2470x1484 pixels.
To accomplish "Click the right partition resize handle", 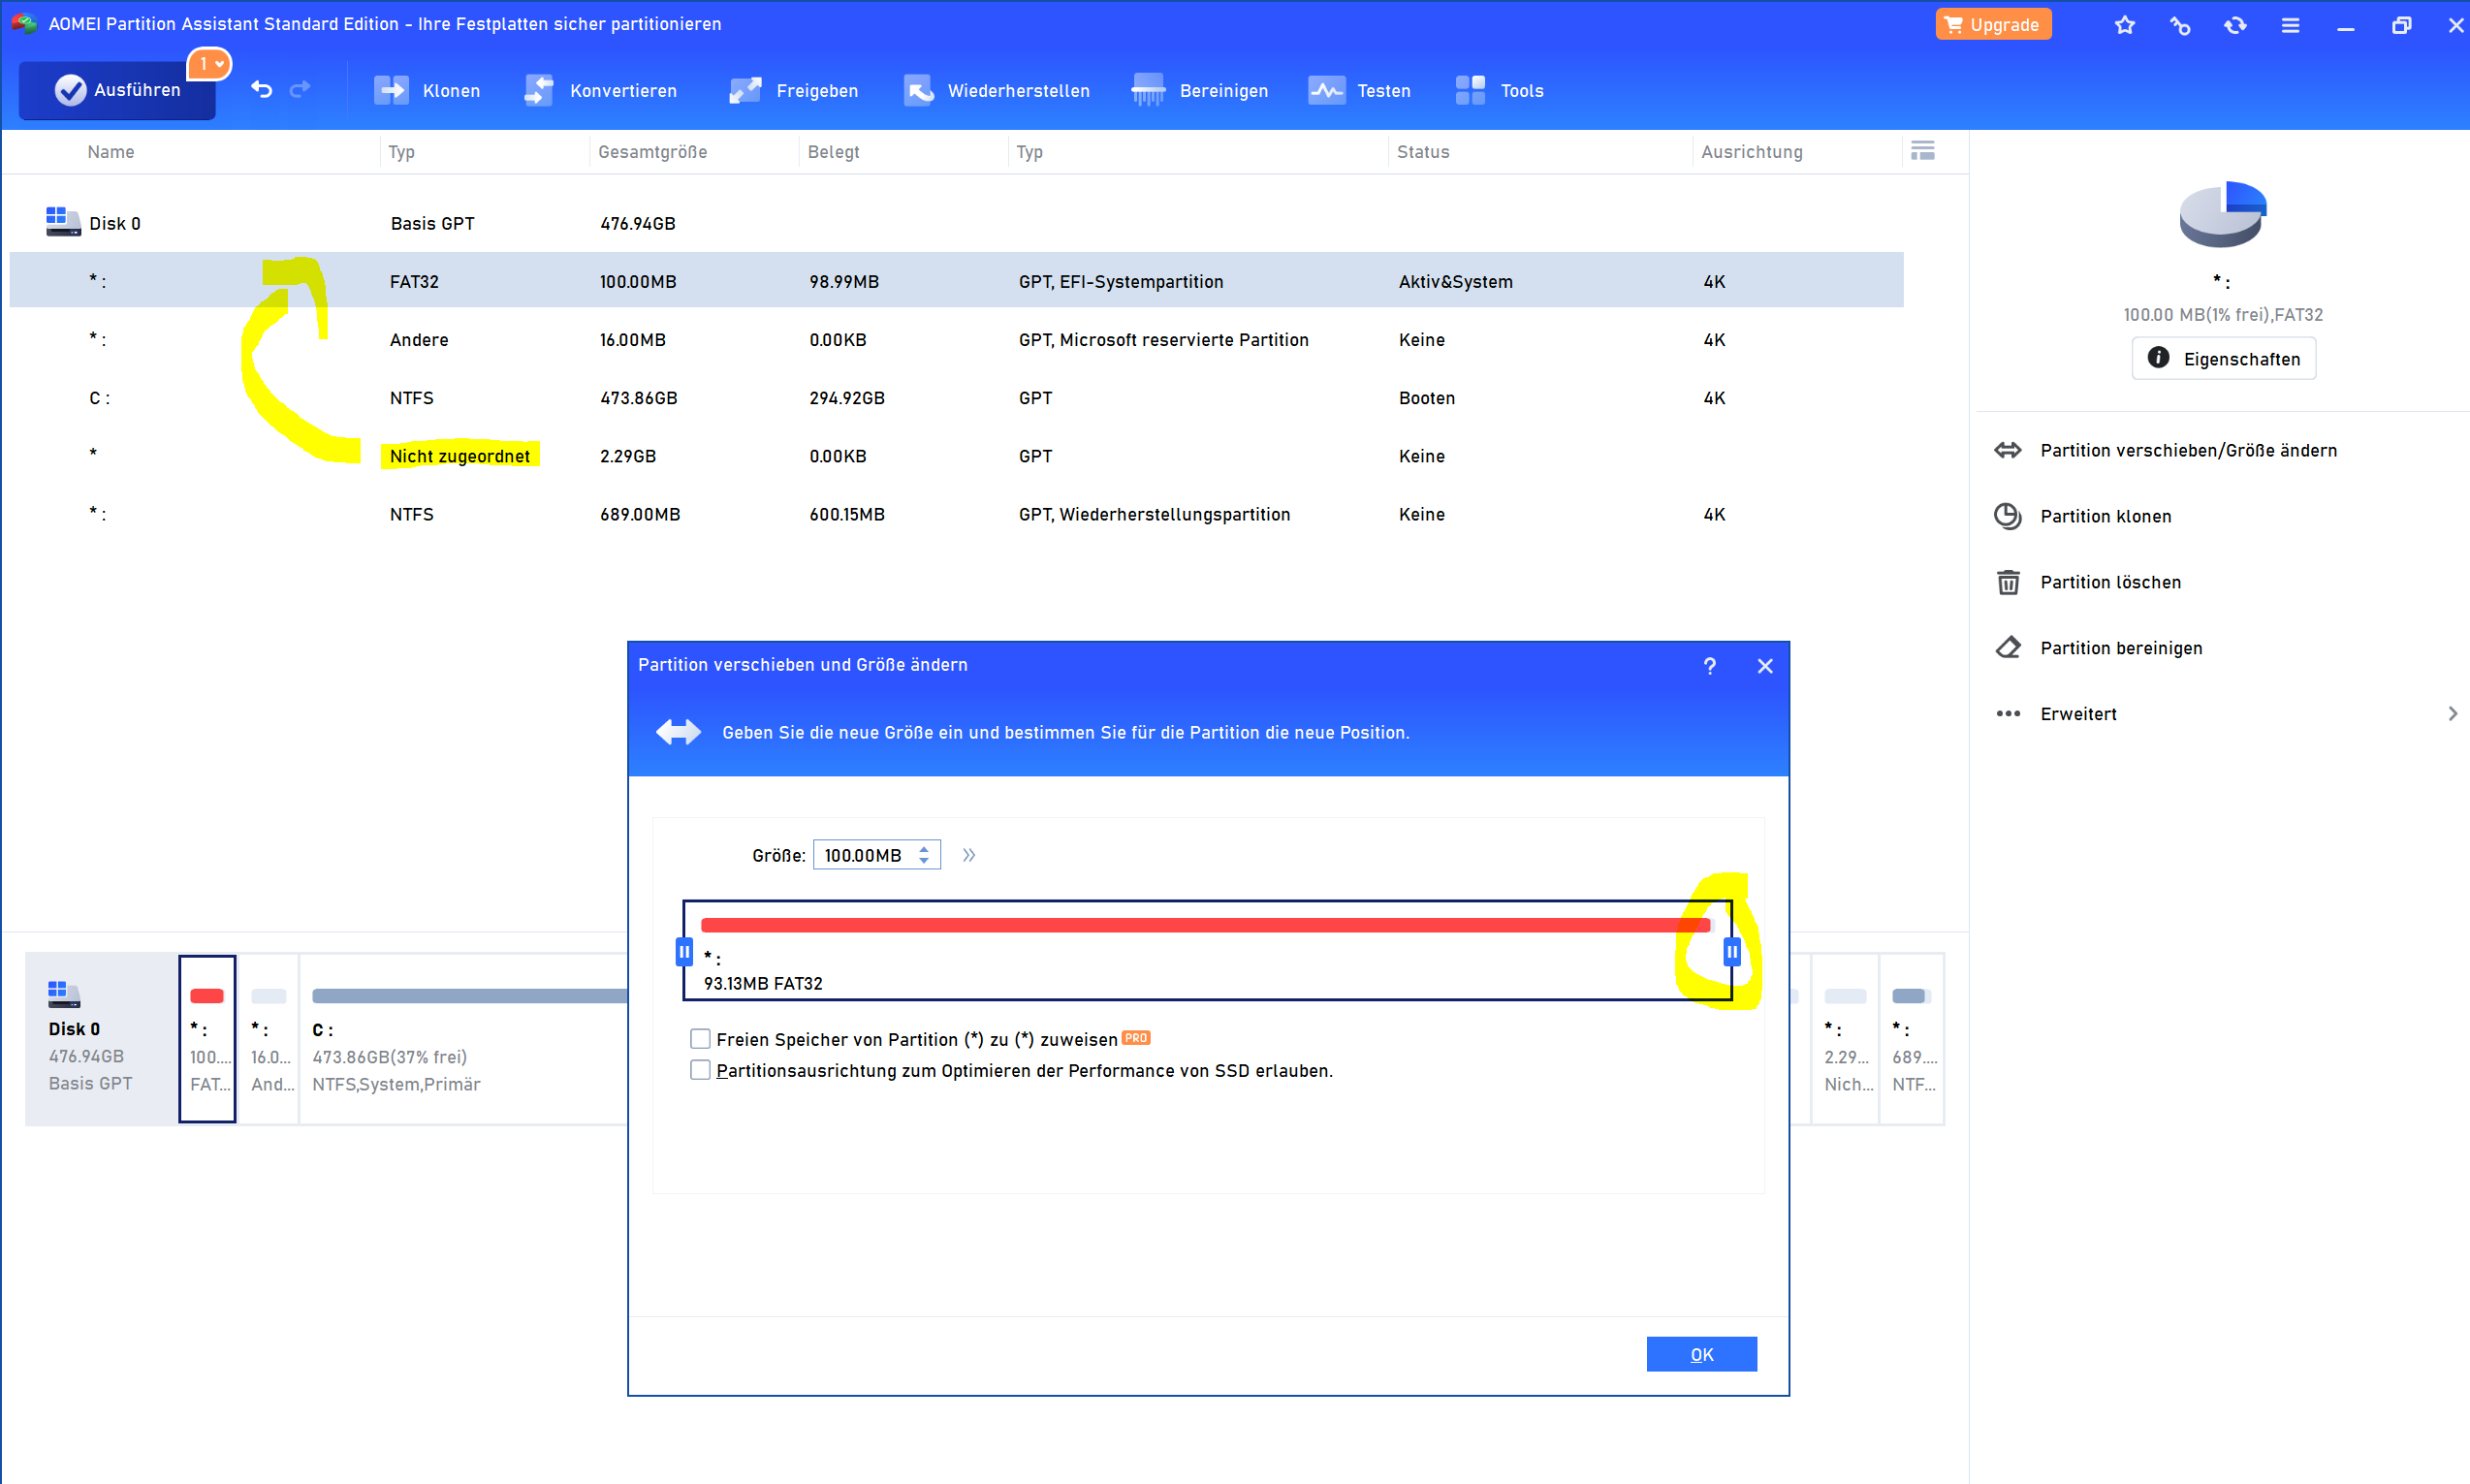I will [x=1731, y=952].
